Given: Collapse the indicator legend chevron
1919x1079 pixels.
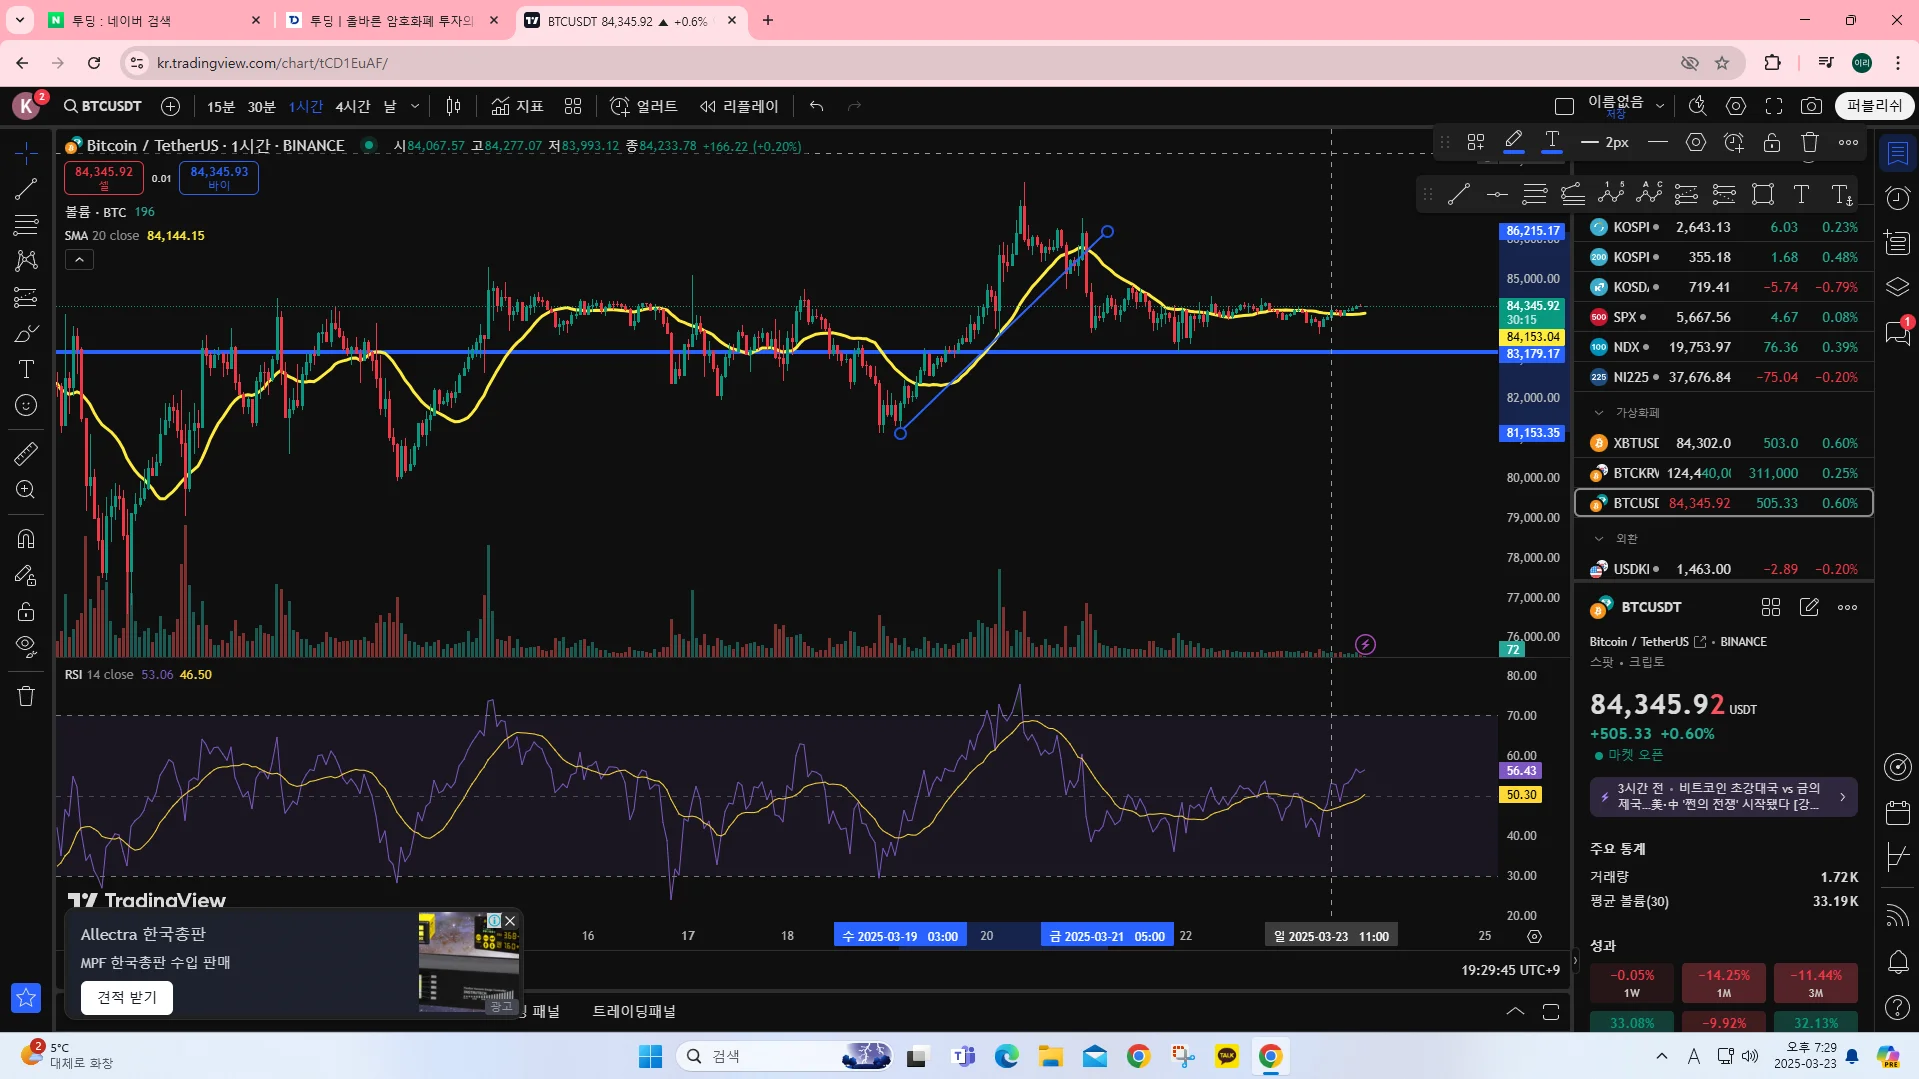Looking at the screenshot, I should coord(79,260).
